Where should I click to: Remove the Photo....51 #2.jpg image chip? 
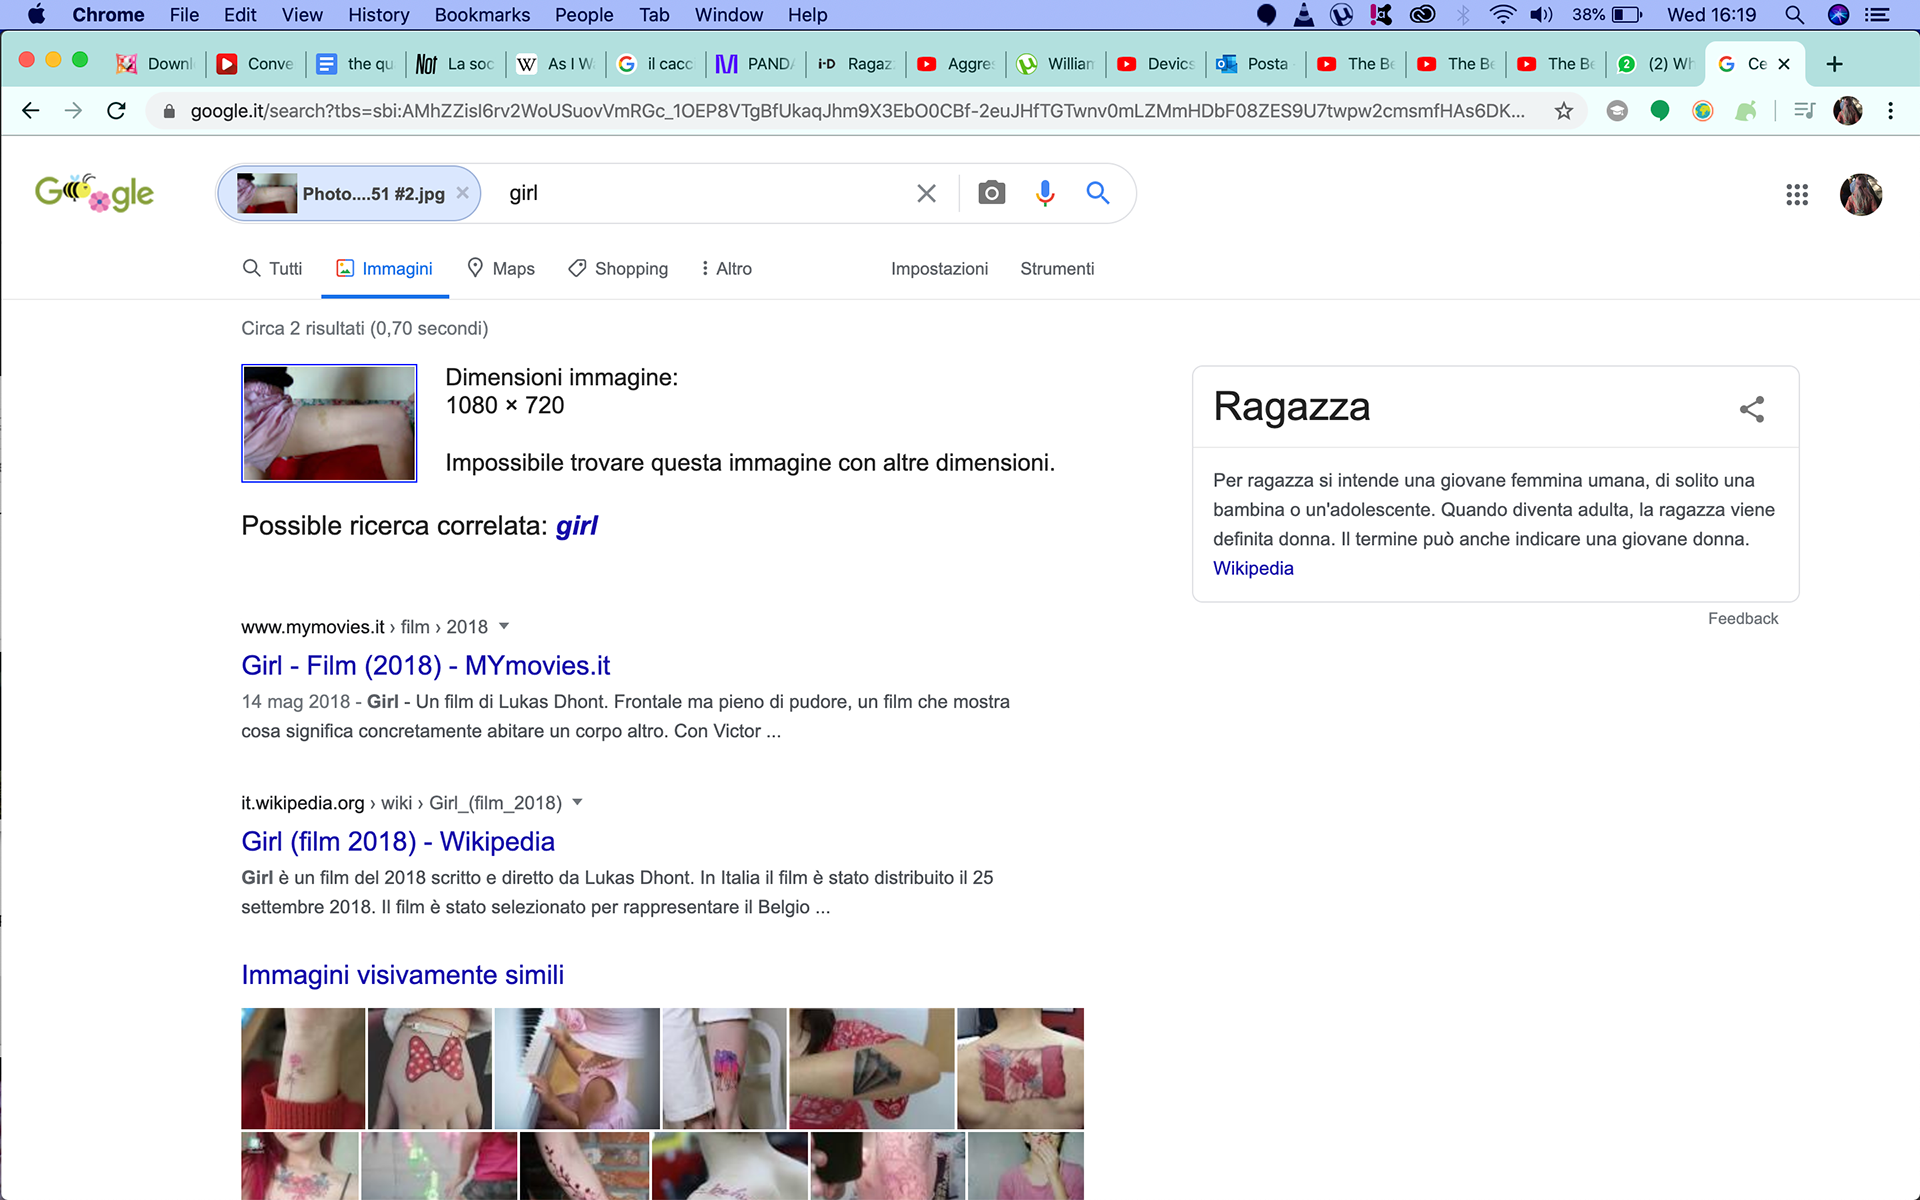click(x=462, y=193)
